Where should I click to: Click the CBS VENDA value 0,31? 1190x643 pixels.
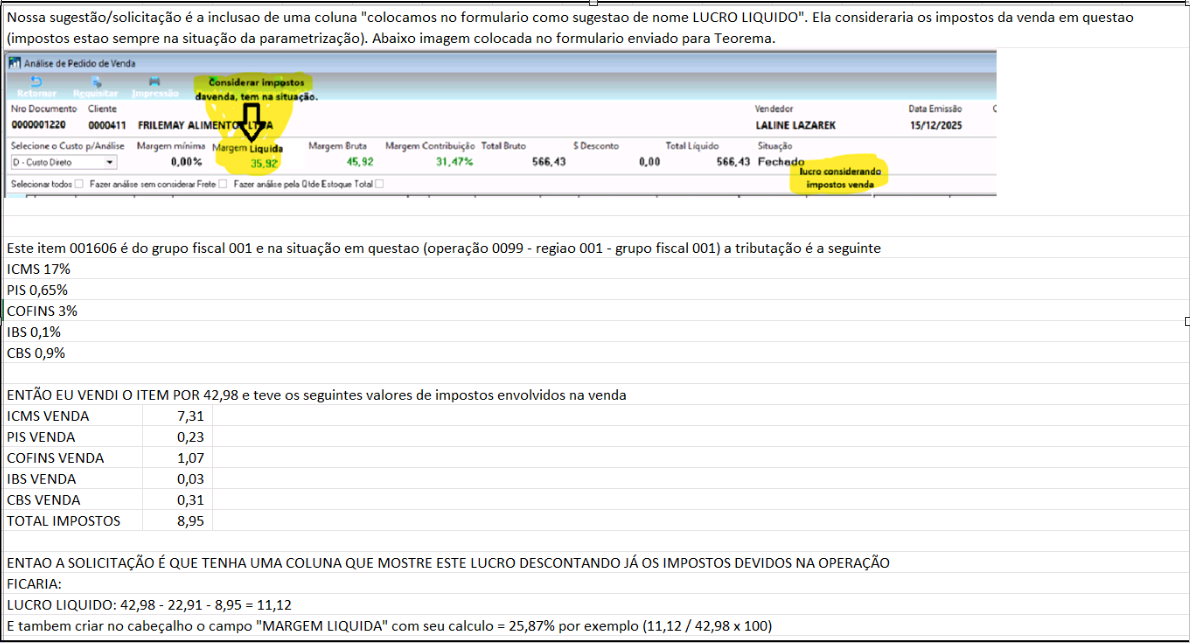coord(178,500)
